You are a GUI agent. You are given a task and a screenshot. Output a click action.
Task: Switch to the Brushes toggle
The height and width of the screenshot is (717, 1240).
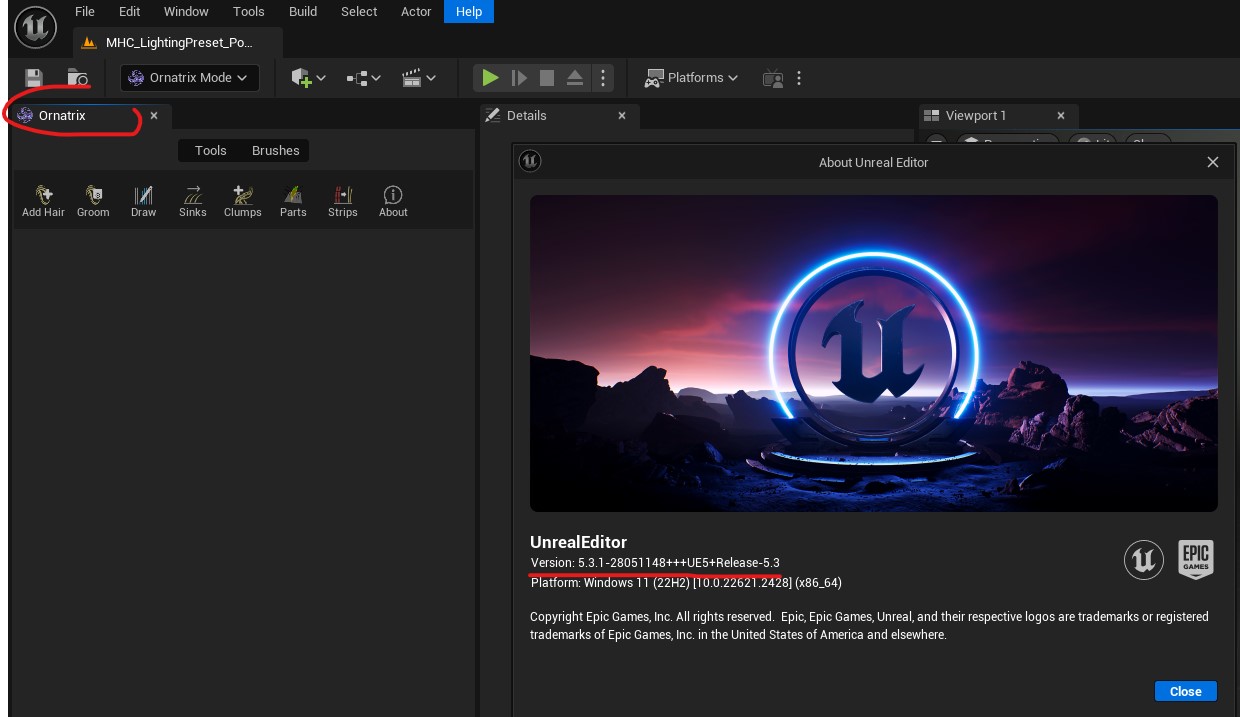pyautogui.click(x=275, y=151)
